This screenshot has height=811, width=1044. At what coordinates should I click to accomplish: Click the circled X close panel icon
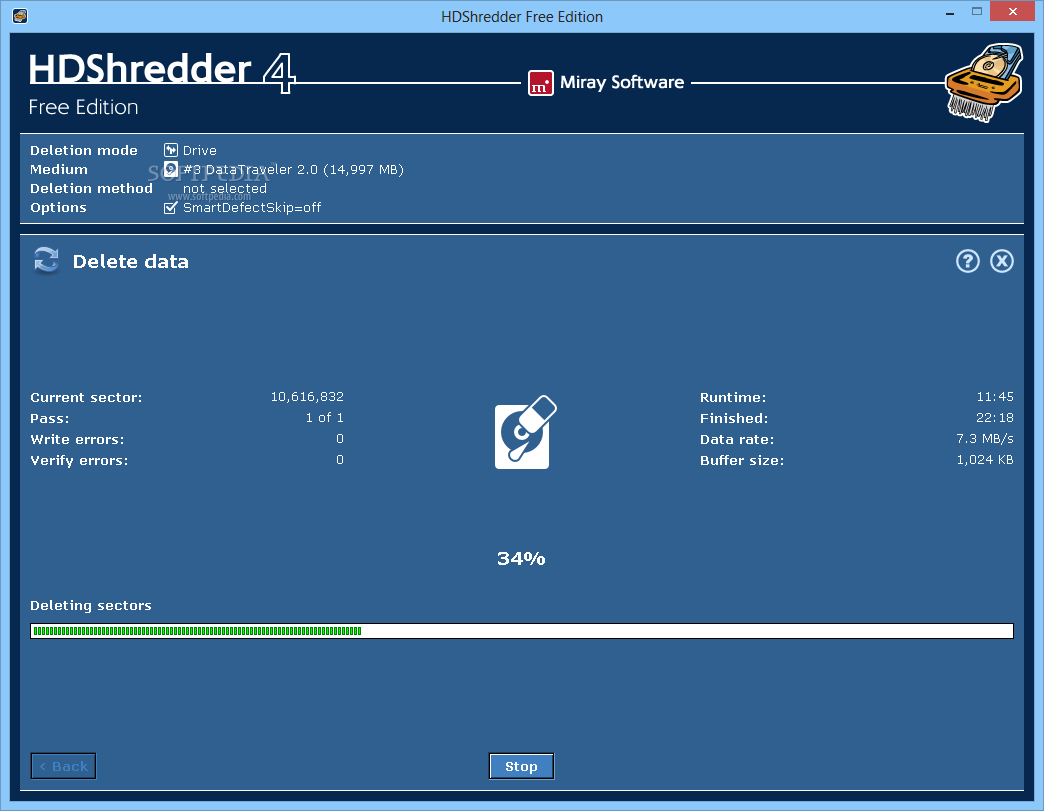tap(1001, 261)
